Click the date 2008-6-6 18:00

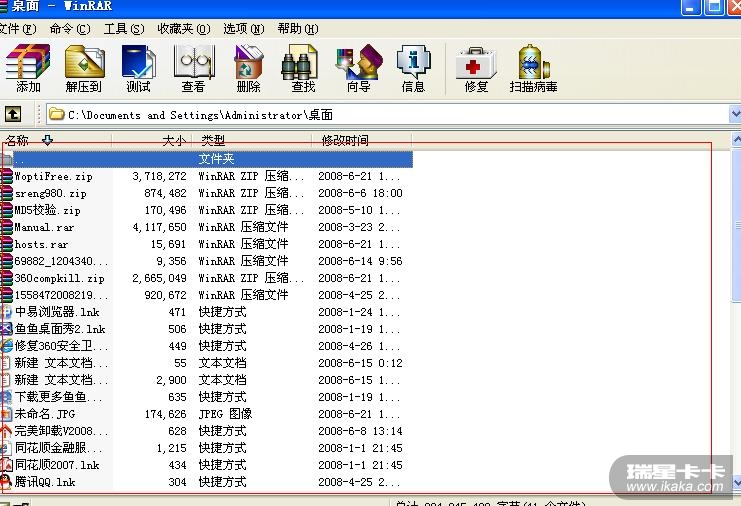pos(360,193)
